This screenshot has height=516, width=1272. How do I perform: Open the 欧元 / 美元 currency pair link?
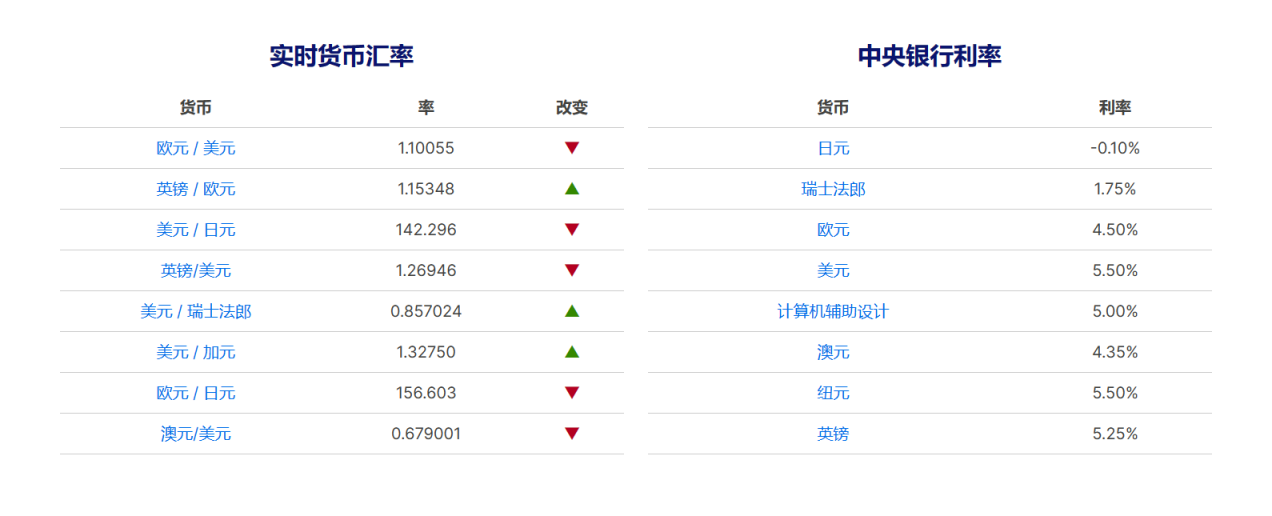click(196, 148)
